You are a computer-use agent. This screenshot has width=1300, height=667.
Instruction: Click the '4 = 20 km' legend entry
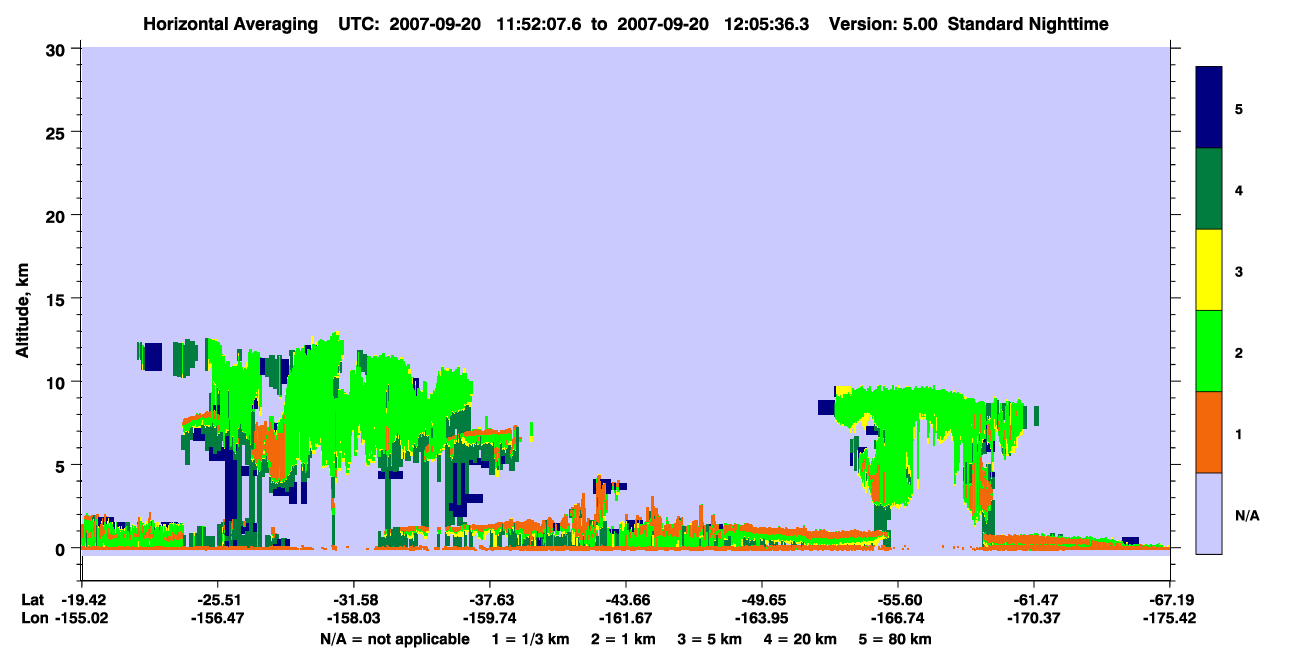tap(799, 639)
